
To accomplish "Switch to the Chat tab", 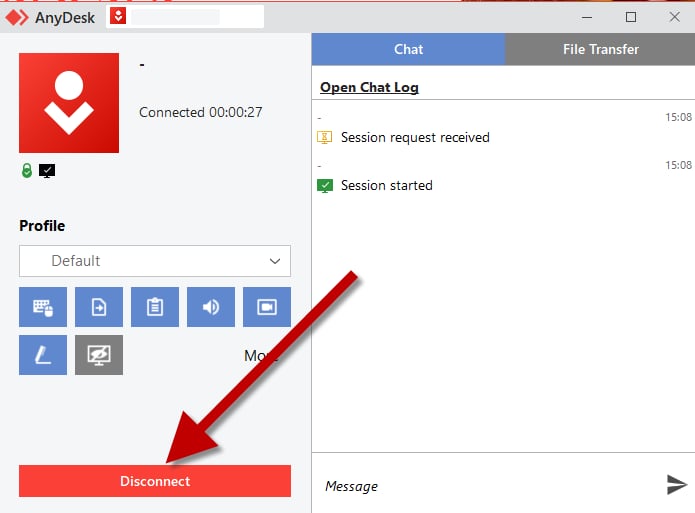I will [408, 49].
